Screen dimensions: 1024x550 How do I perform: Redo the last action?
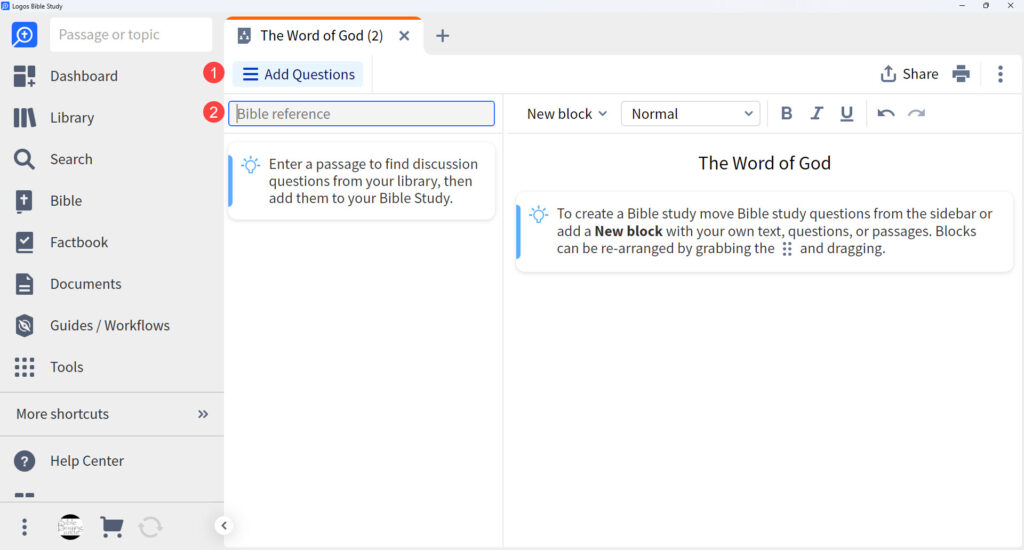pos(916,114)
